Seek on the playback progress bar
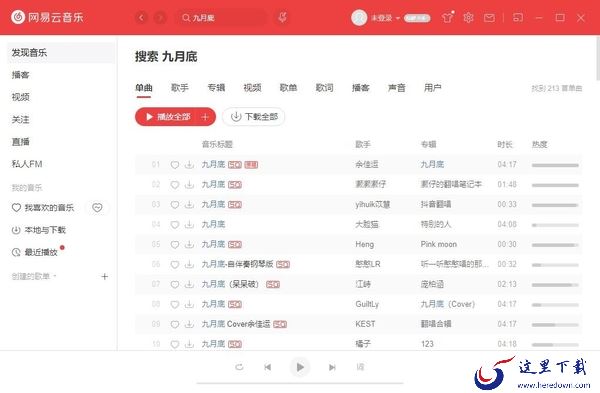The image size is (600, 393). coord(300,383)
